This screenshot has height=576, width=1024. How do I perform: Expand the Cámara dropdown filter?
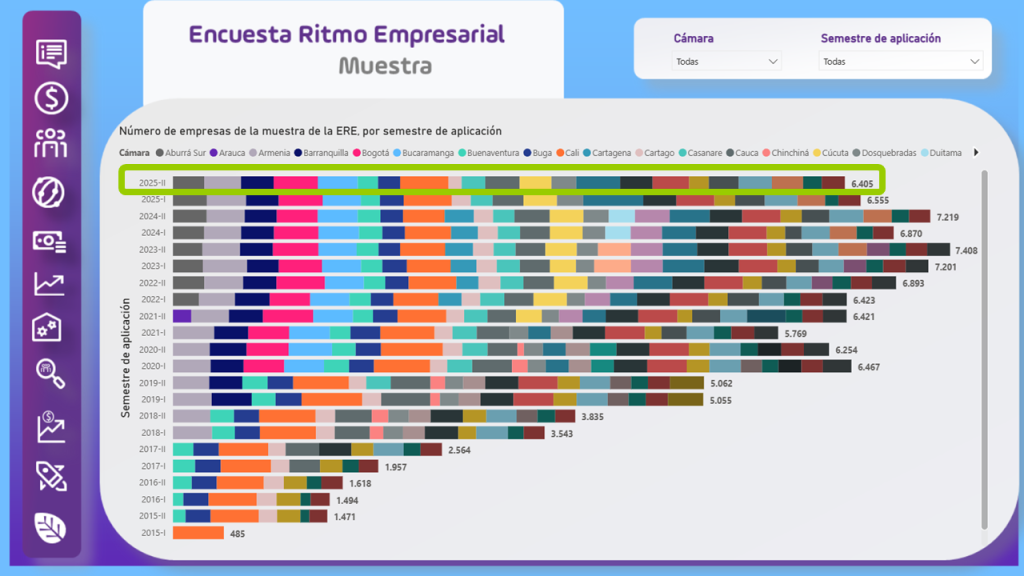point(726,61)
